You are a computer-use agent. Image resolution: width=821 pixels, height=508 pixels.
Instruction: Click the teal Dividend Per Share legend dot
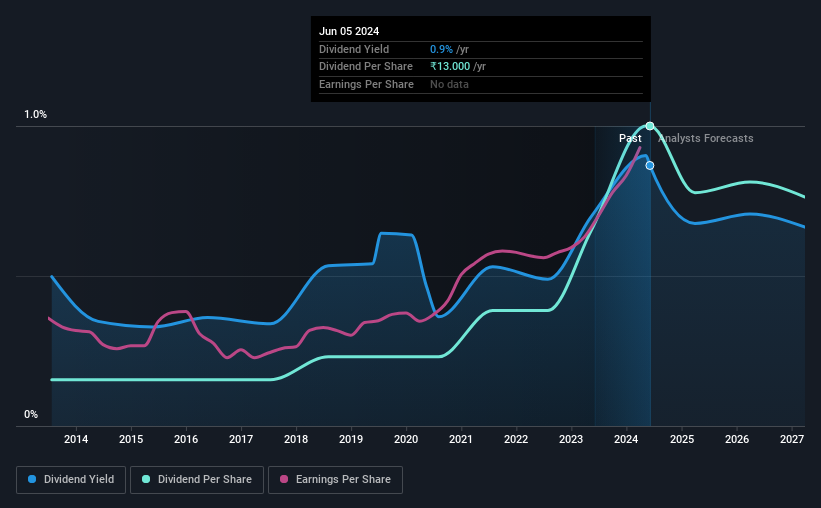pyautogui.click(x=146, y=479)
